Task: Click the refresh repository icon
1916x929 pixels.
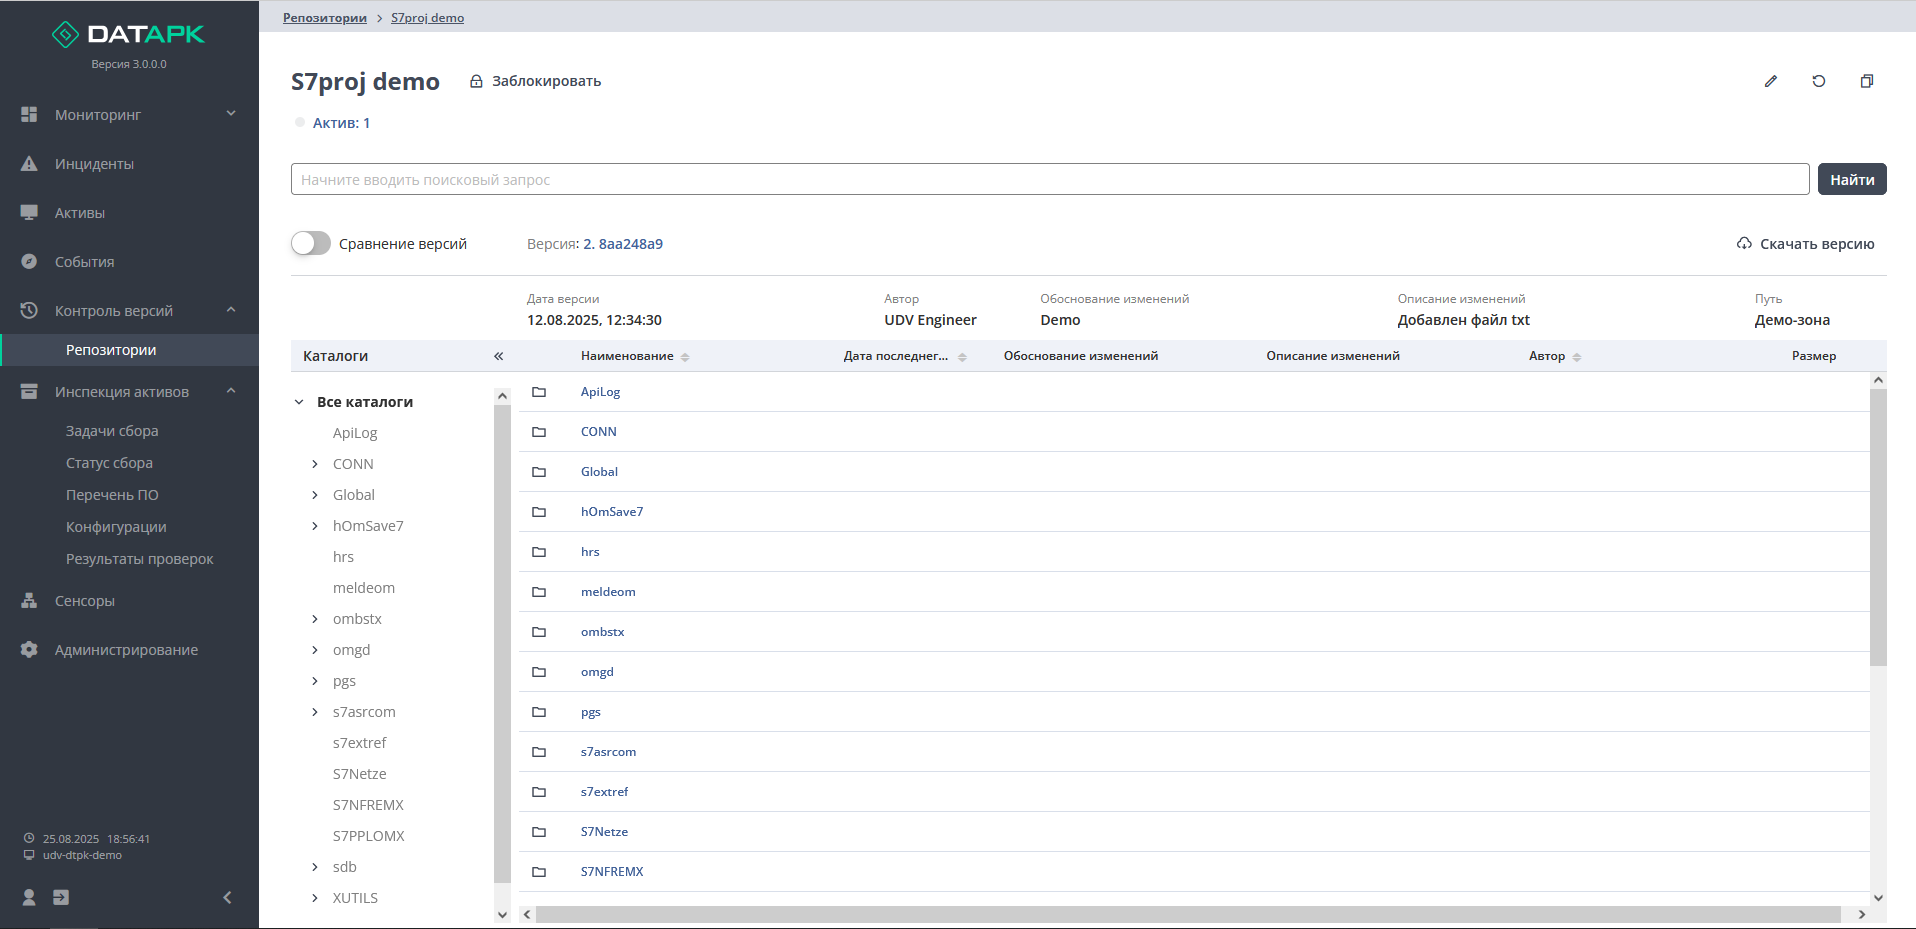Action: click(1818, 81)
